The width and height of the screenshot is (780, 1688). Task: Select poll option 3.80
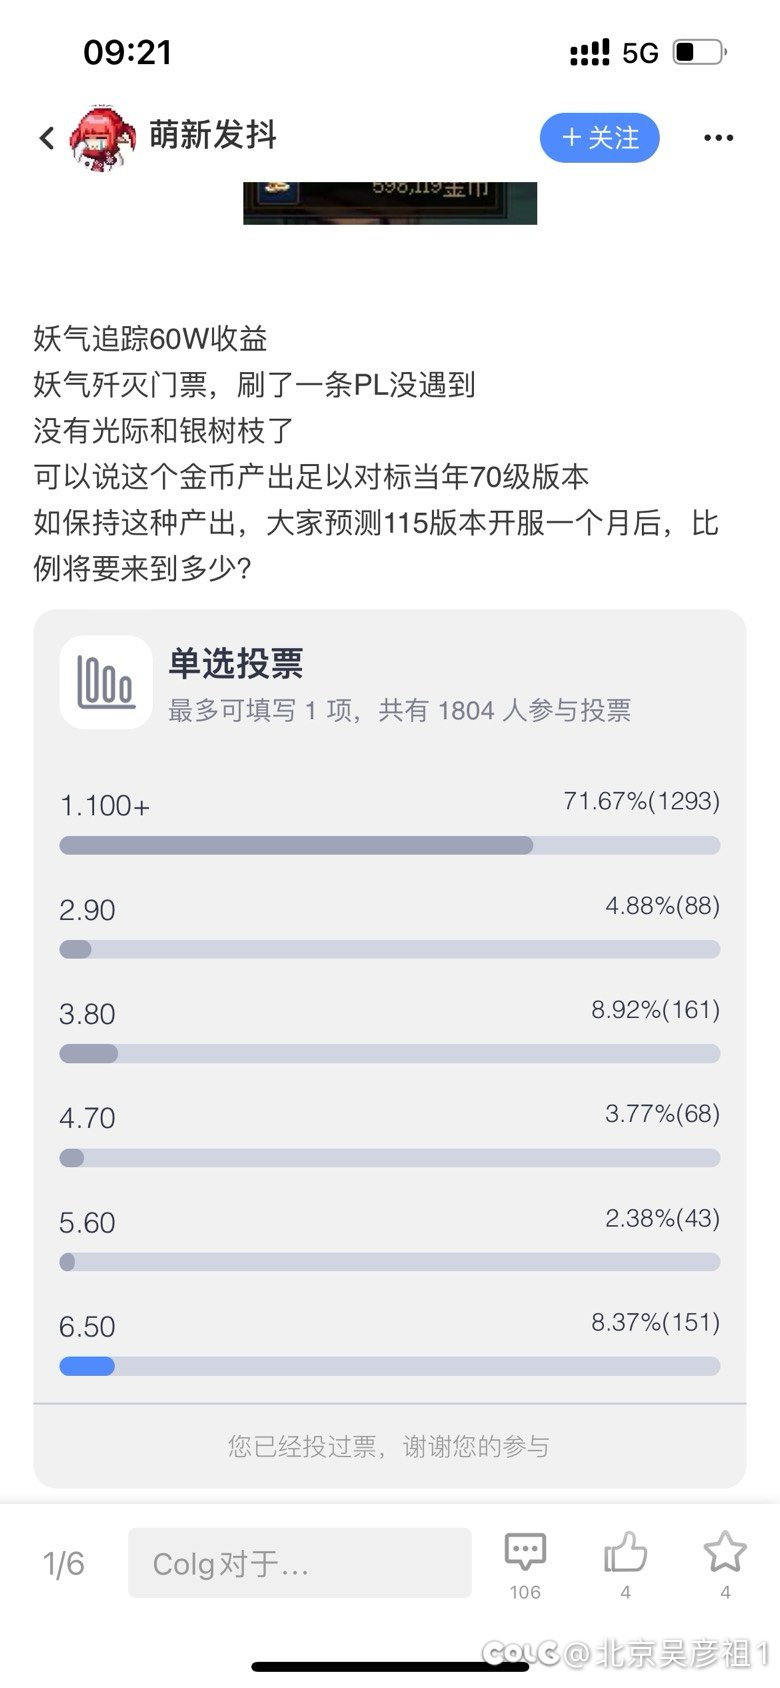point(88,1014)
